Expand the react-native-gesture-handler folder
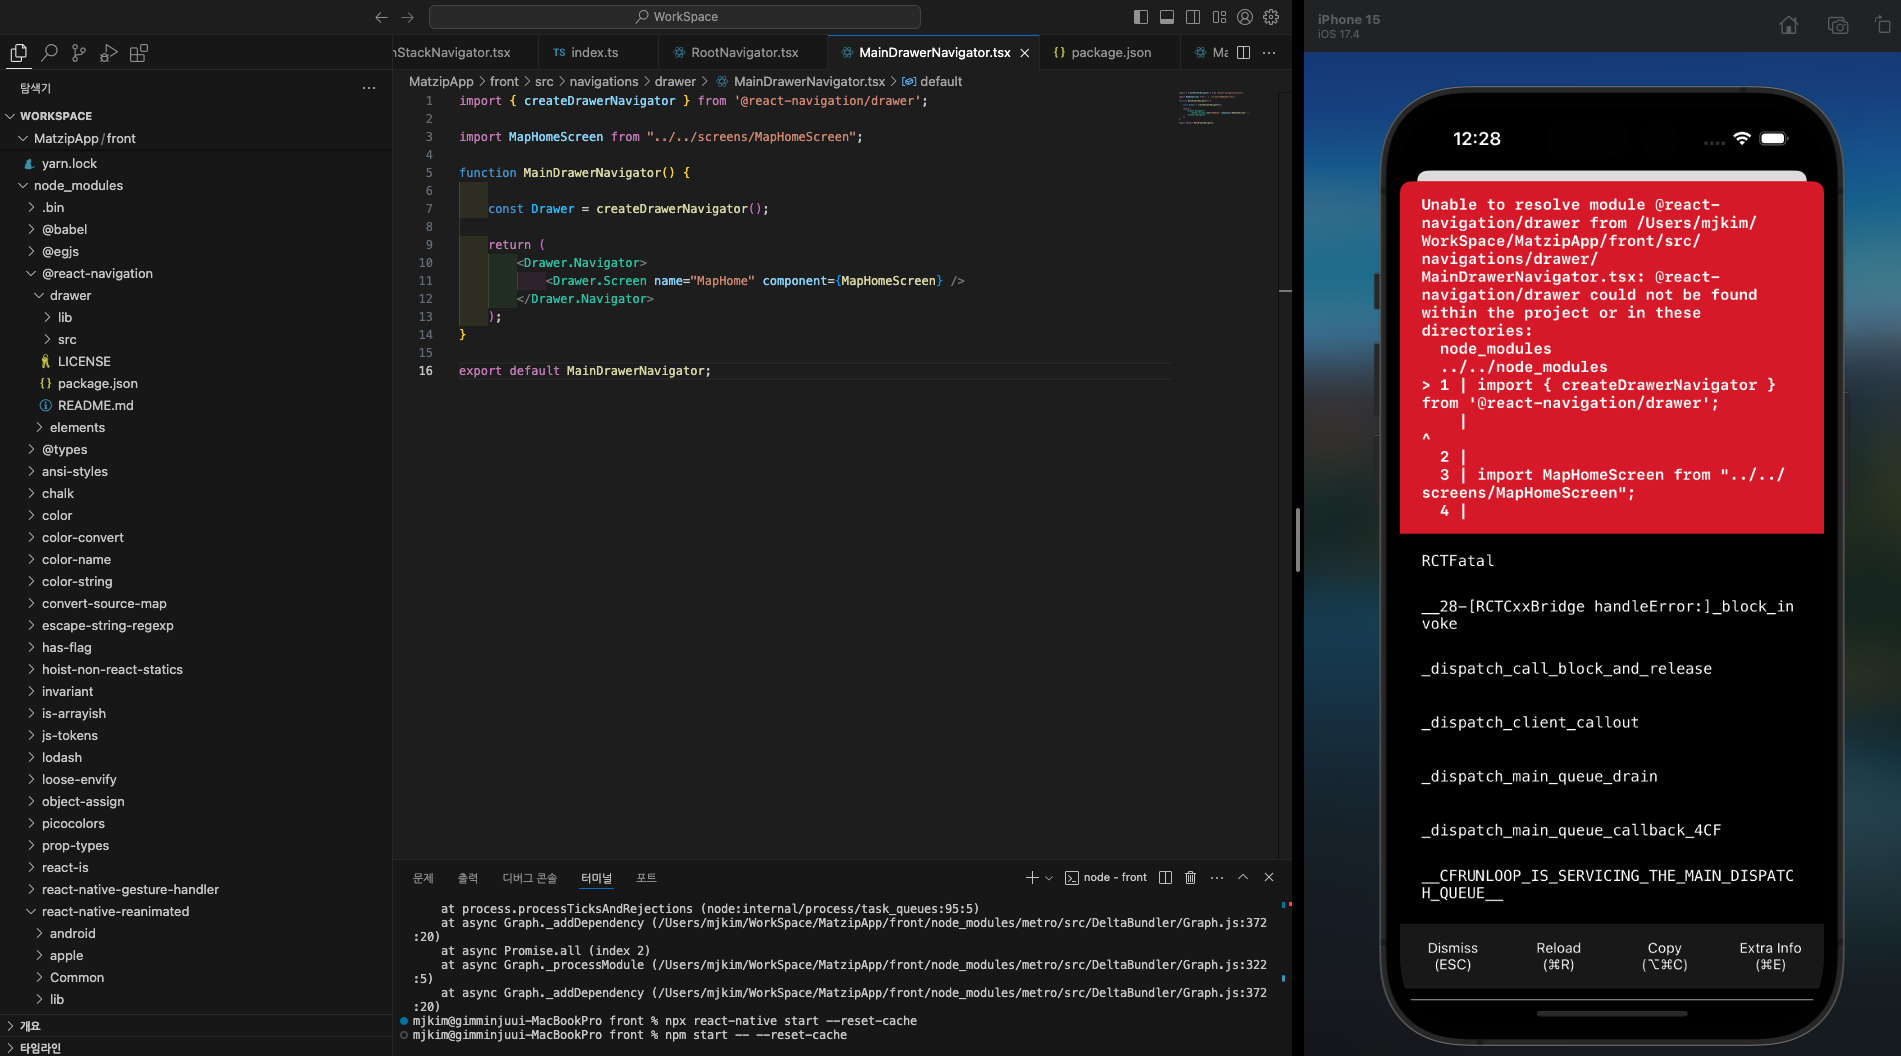The height and width of the screenshot is (1056, 1901). coord(196,890)
